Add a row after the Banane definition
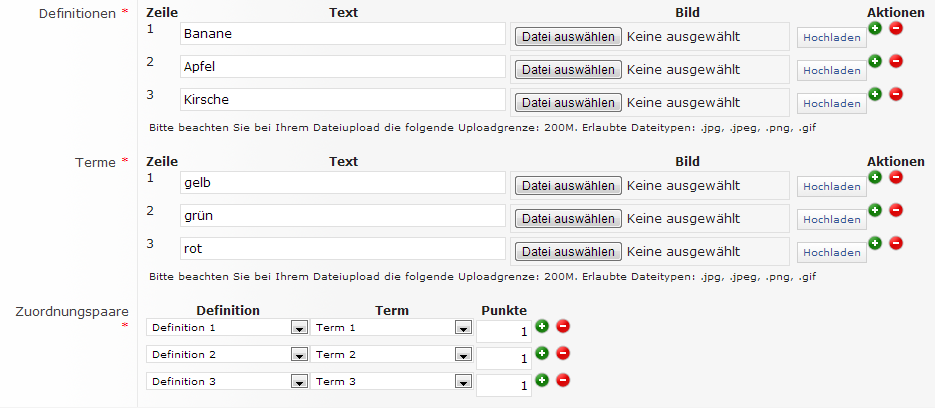The height and width of the screenshot is (408, 935). click(x=875, y=29)
